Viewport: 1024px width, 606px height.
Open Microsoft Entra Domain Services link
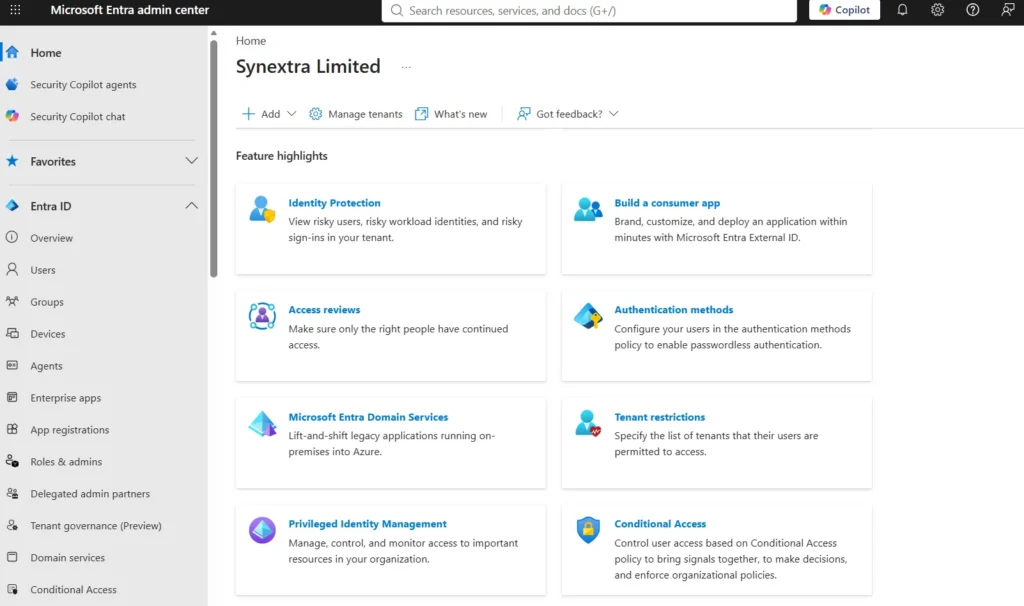[368, 417]
